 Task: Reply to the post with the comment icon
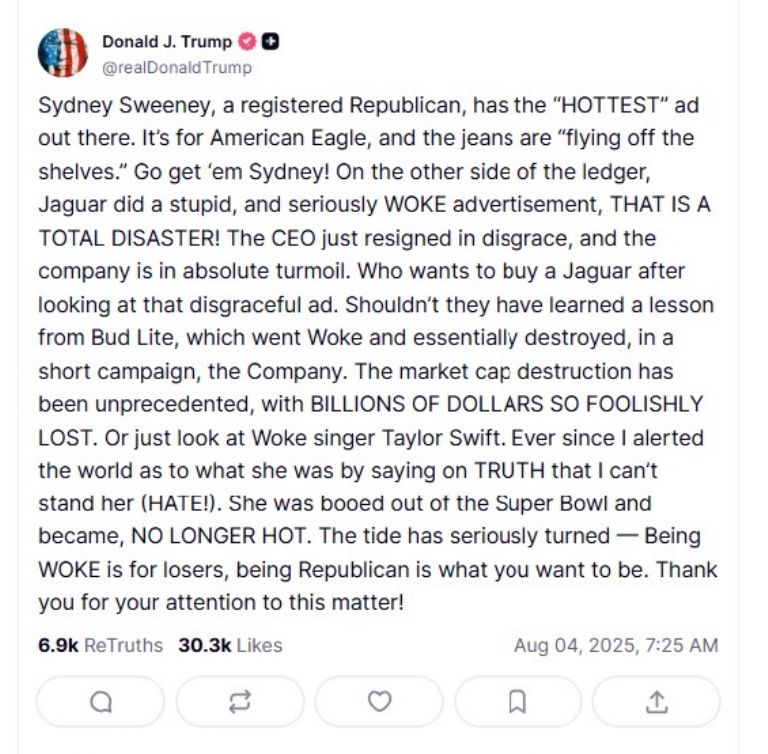point(100,702)
